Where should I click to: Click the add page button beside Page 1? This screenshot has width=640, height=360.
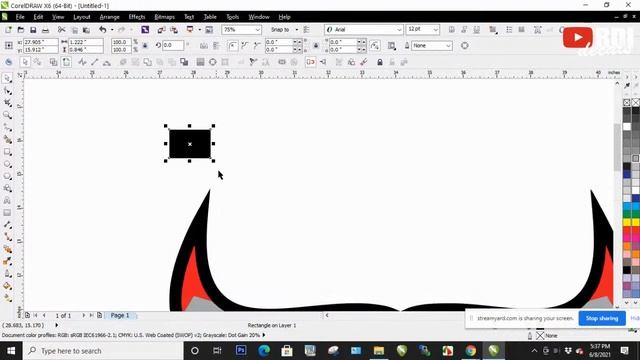(99, 316)
